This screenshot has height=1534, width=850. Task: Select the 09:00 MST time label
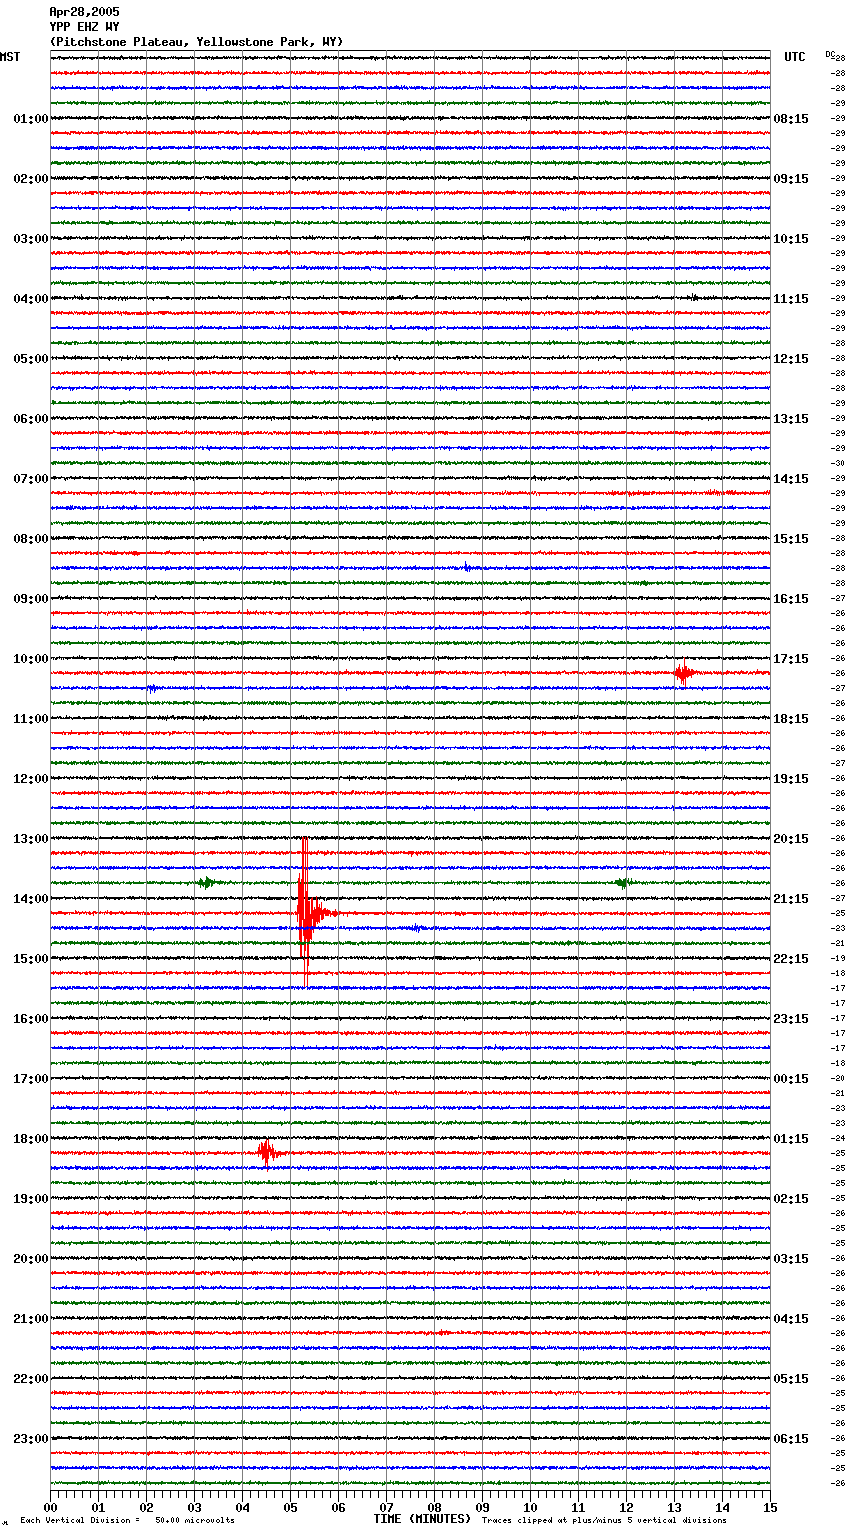click(x=31, y=599)
